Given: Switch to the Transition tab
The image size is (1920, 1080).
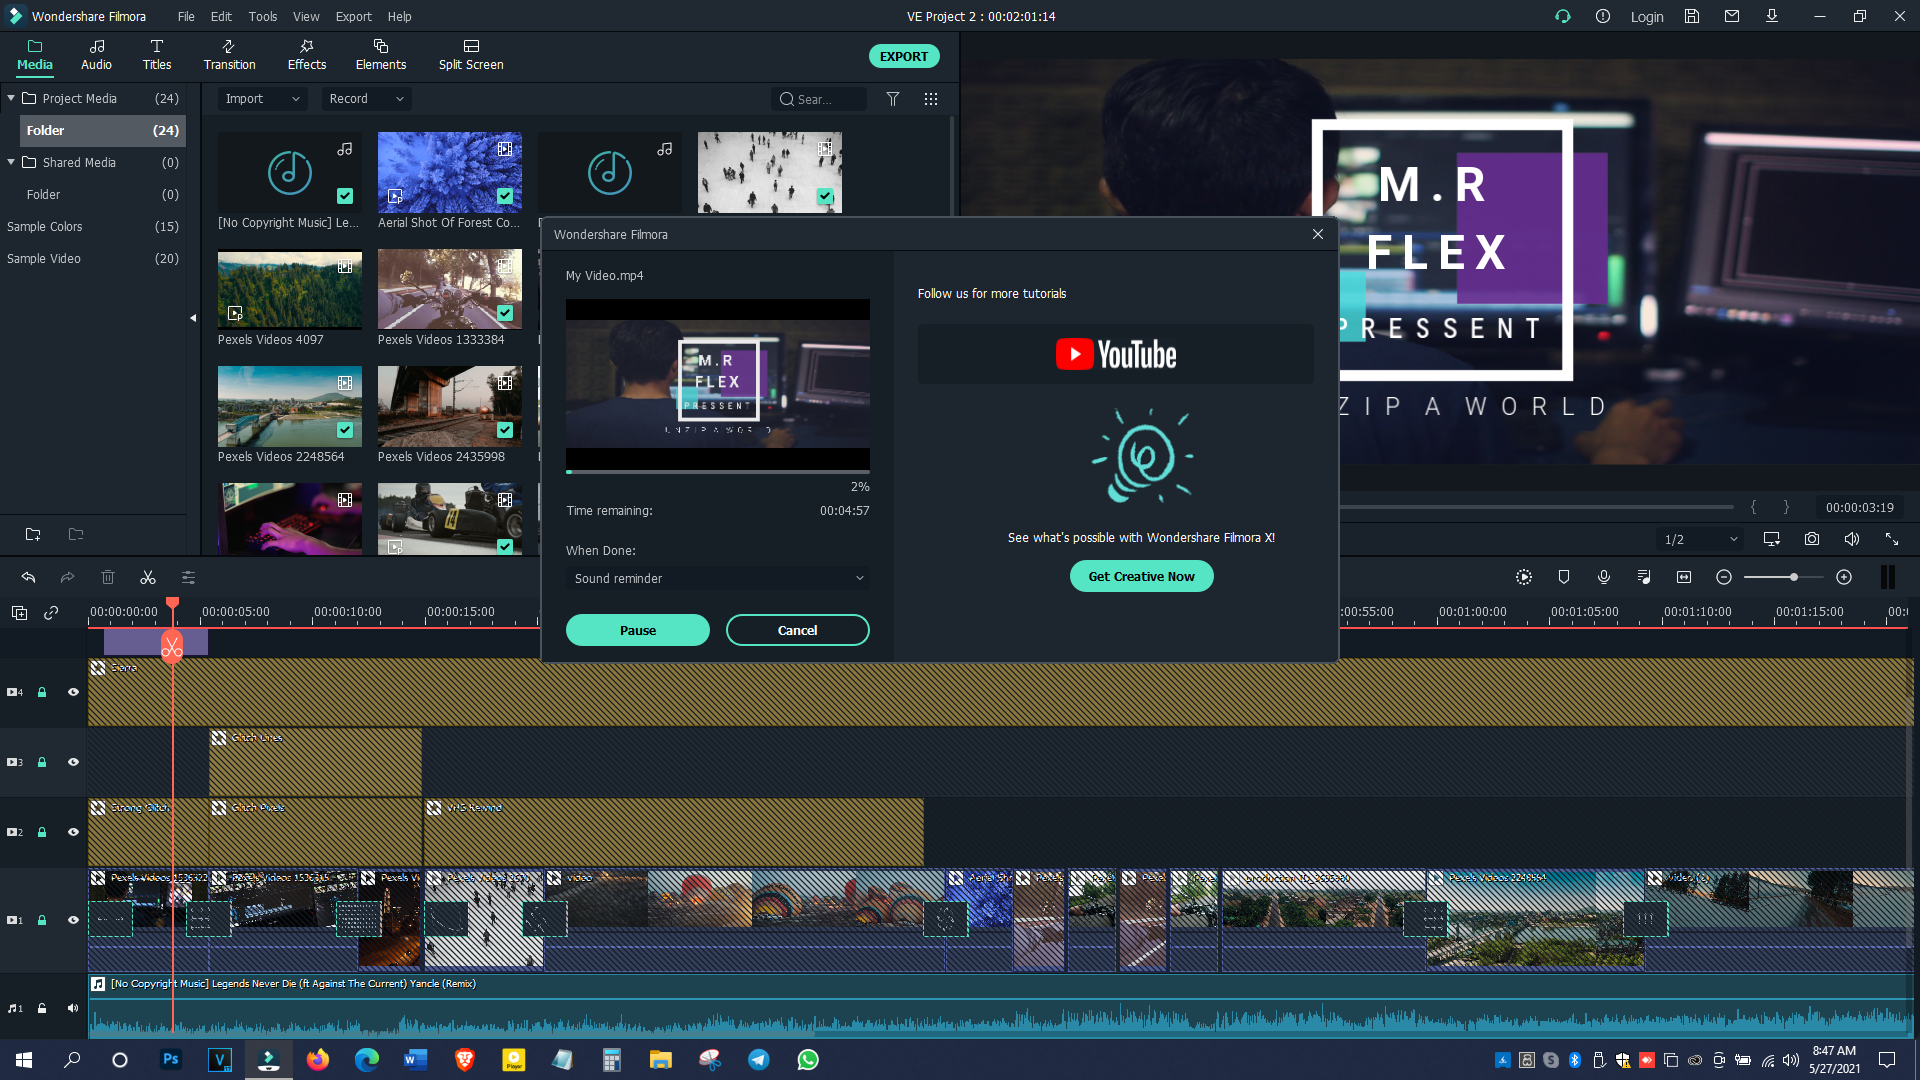Looking at the screenshot, I should coord(229,55).
